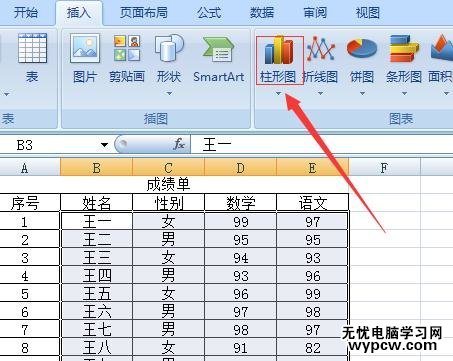Click the 性别 header cell
453x361 pixels.
click(x=168, y=203)
